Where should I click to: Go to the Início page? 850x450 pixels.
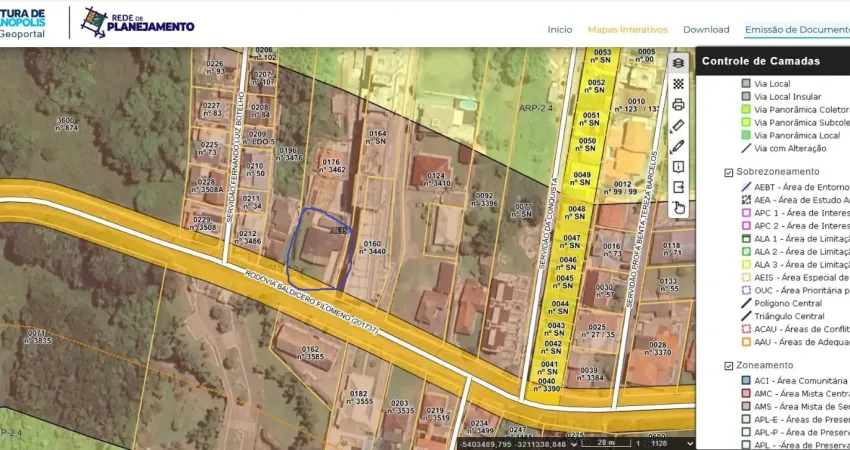click(560, 30)
